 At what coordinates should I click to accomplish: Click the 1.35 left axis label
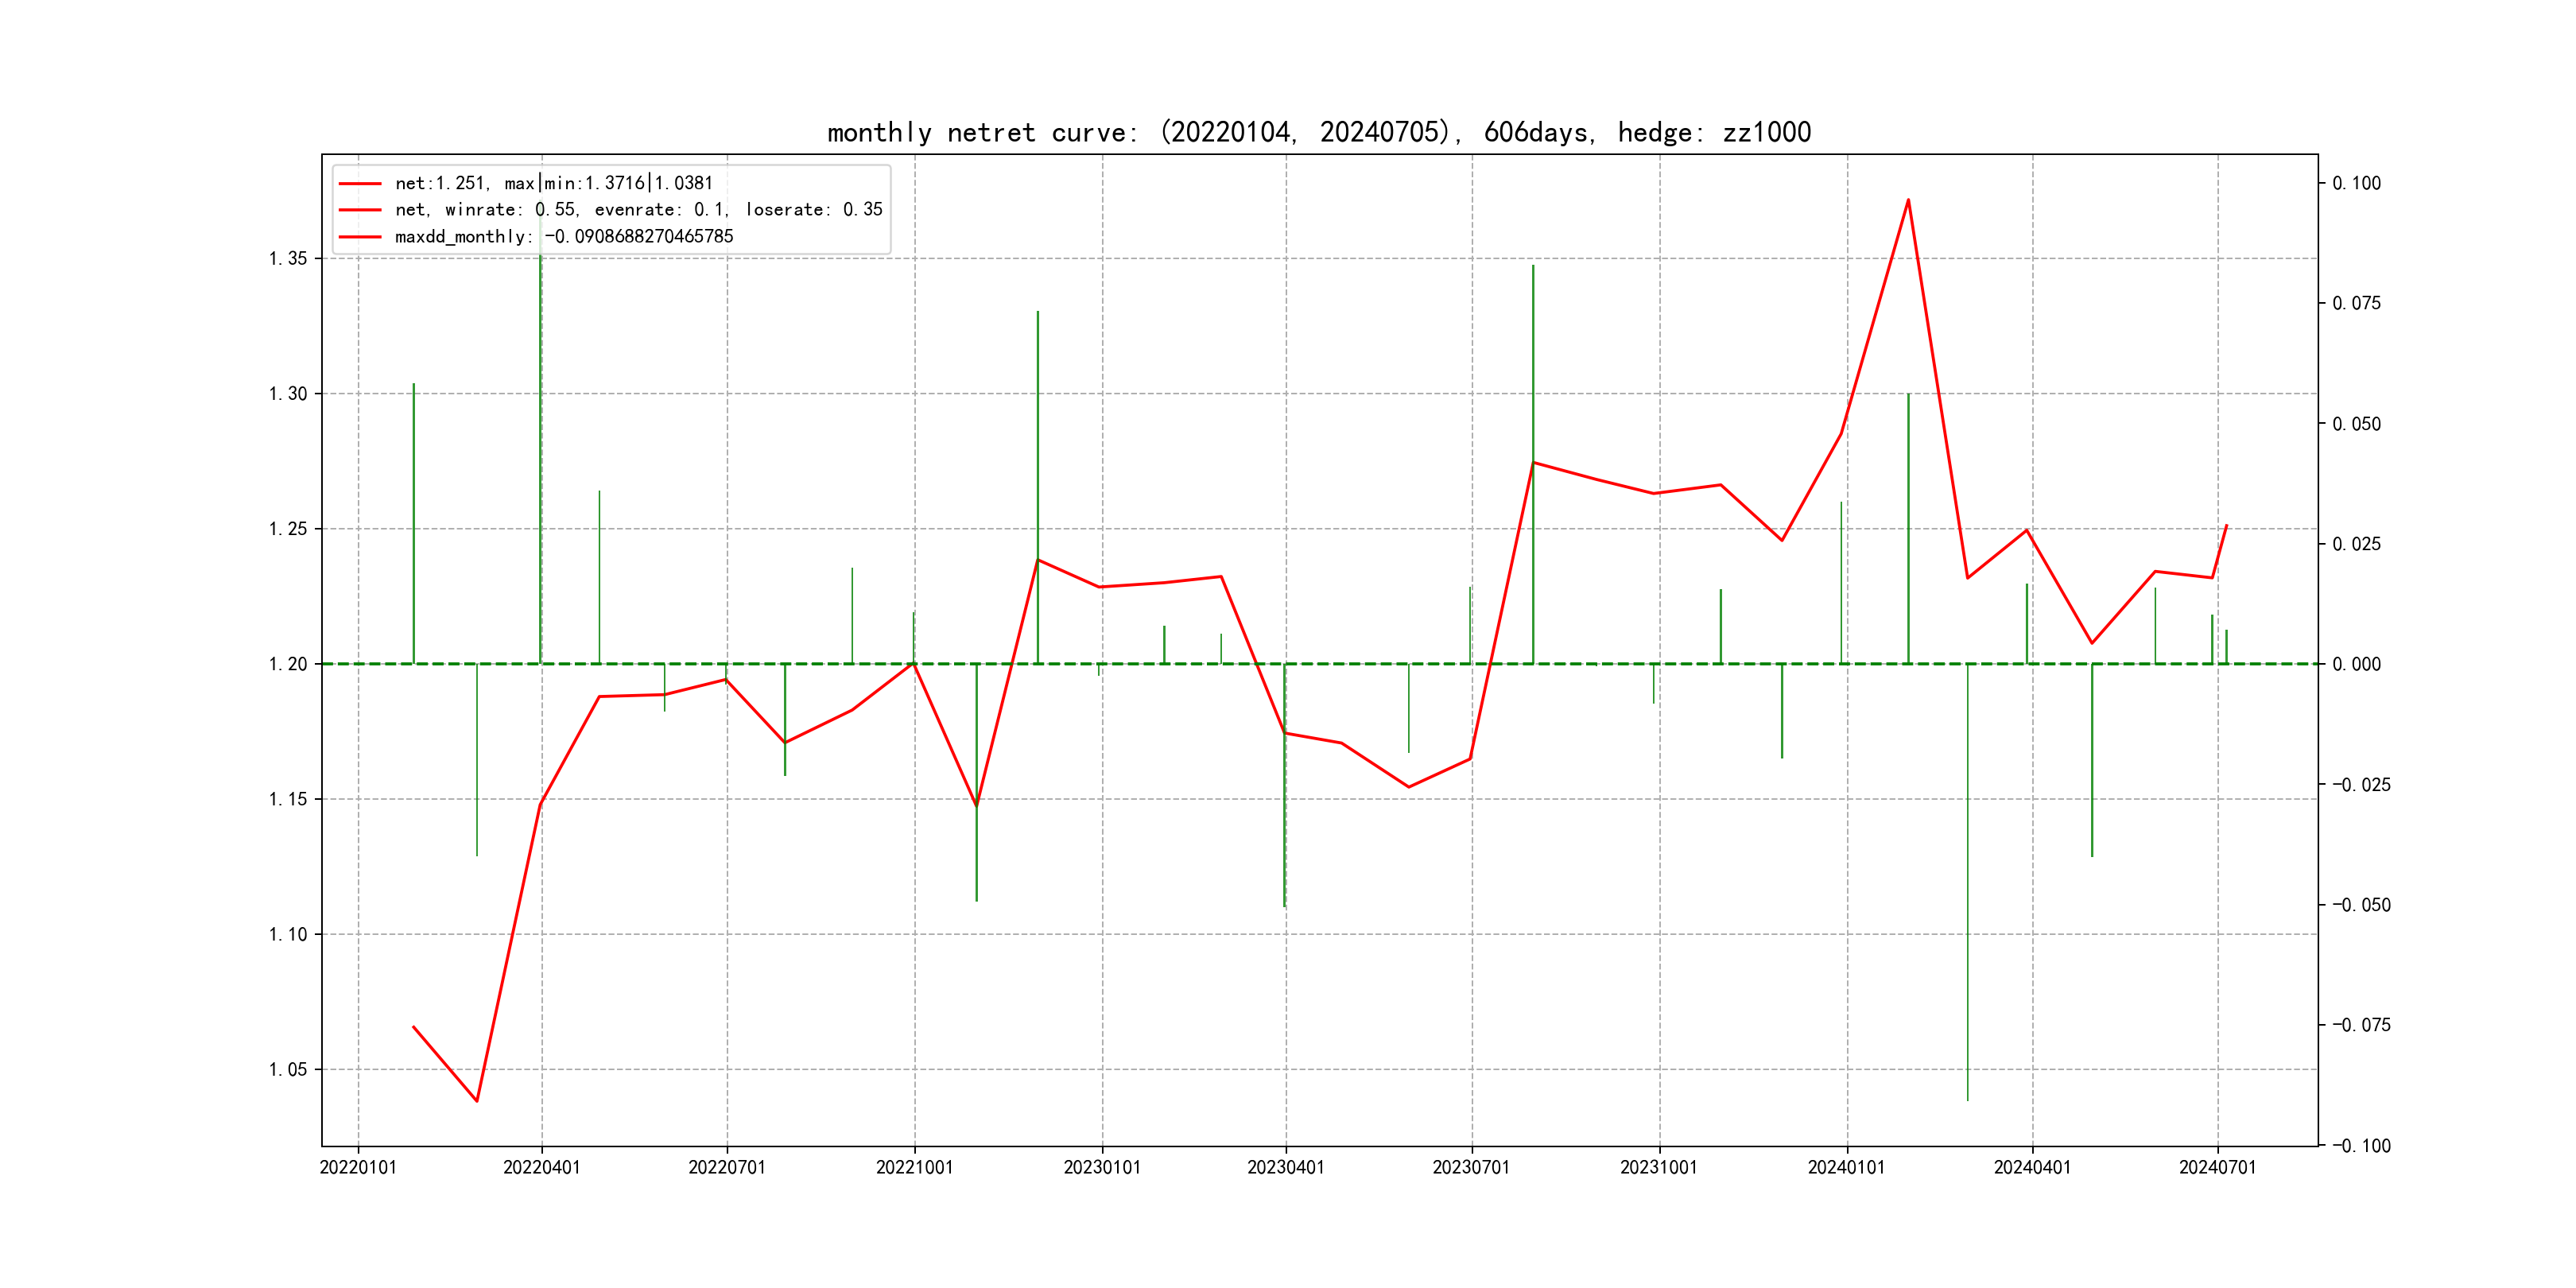pos(288,258)
